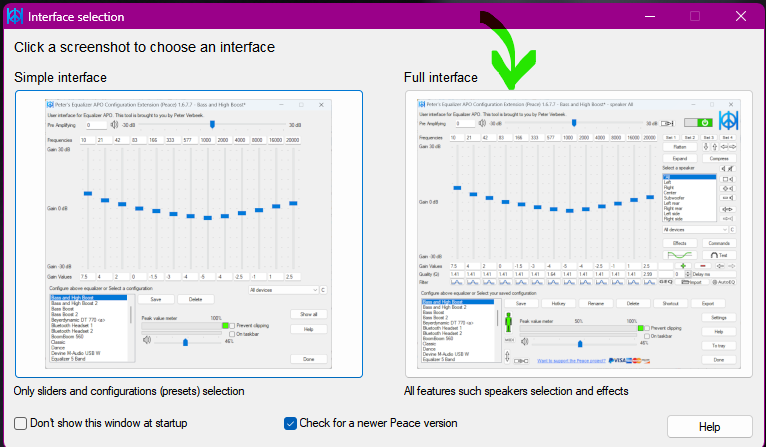The height and width of the screenshot is (447, 766).
Task: Click the red minus icon in Full interface preview
Action: [703, 266]
